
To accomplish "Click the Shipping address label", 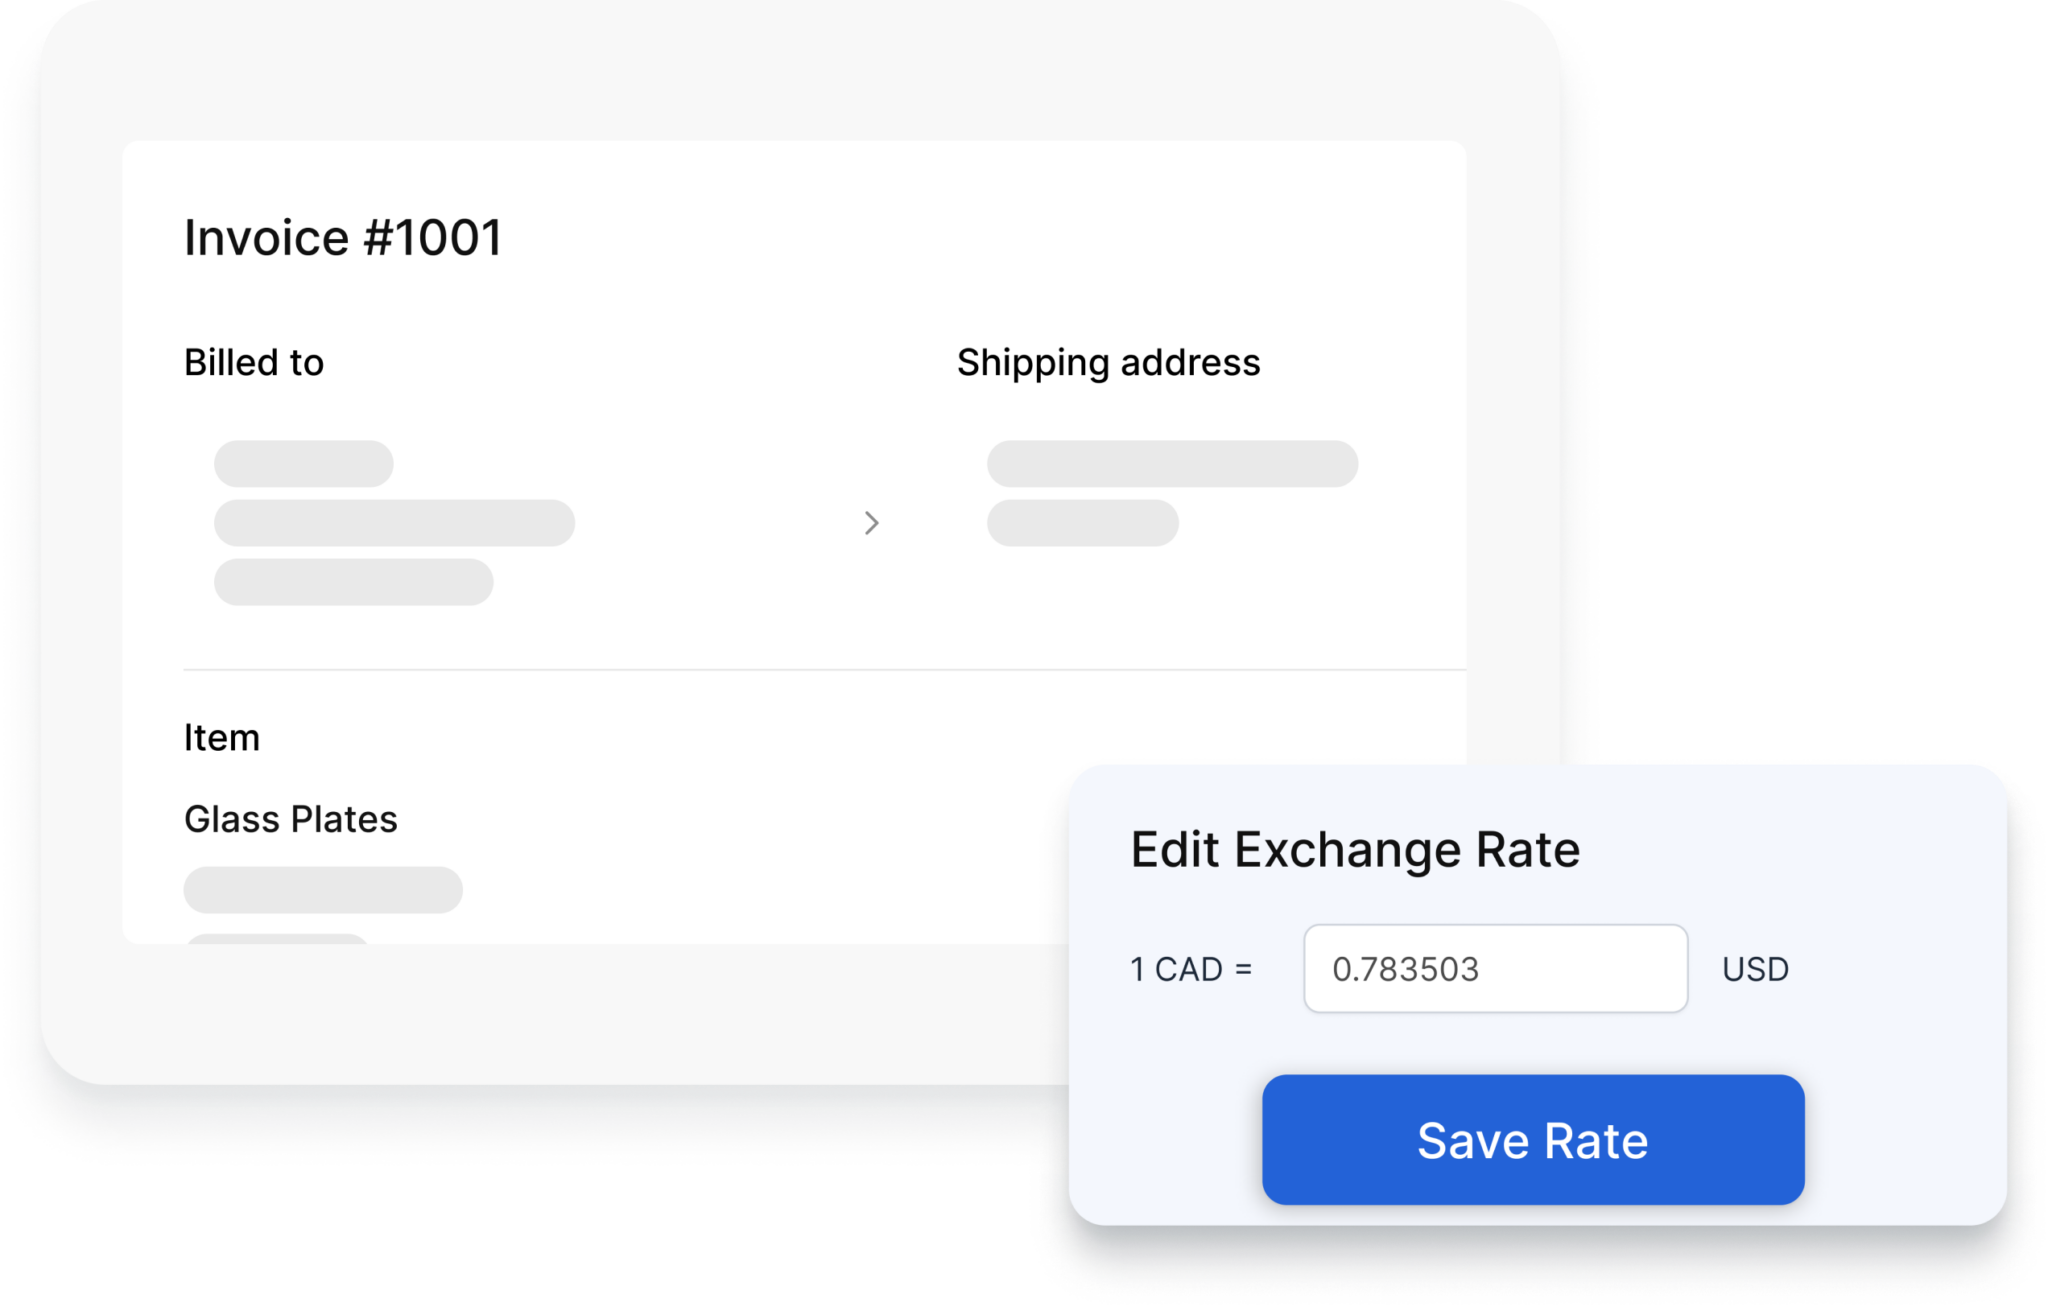I will tap(1108, 363).
